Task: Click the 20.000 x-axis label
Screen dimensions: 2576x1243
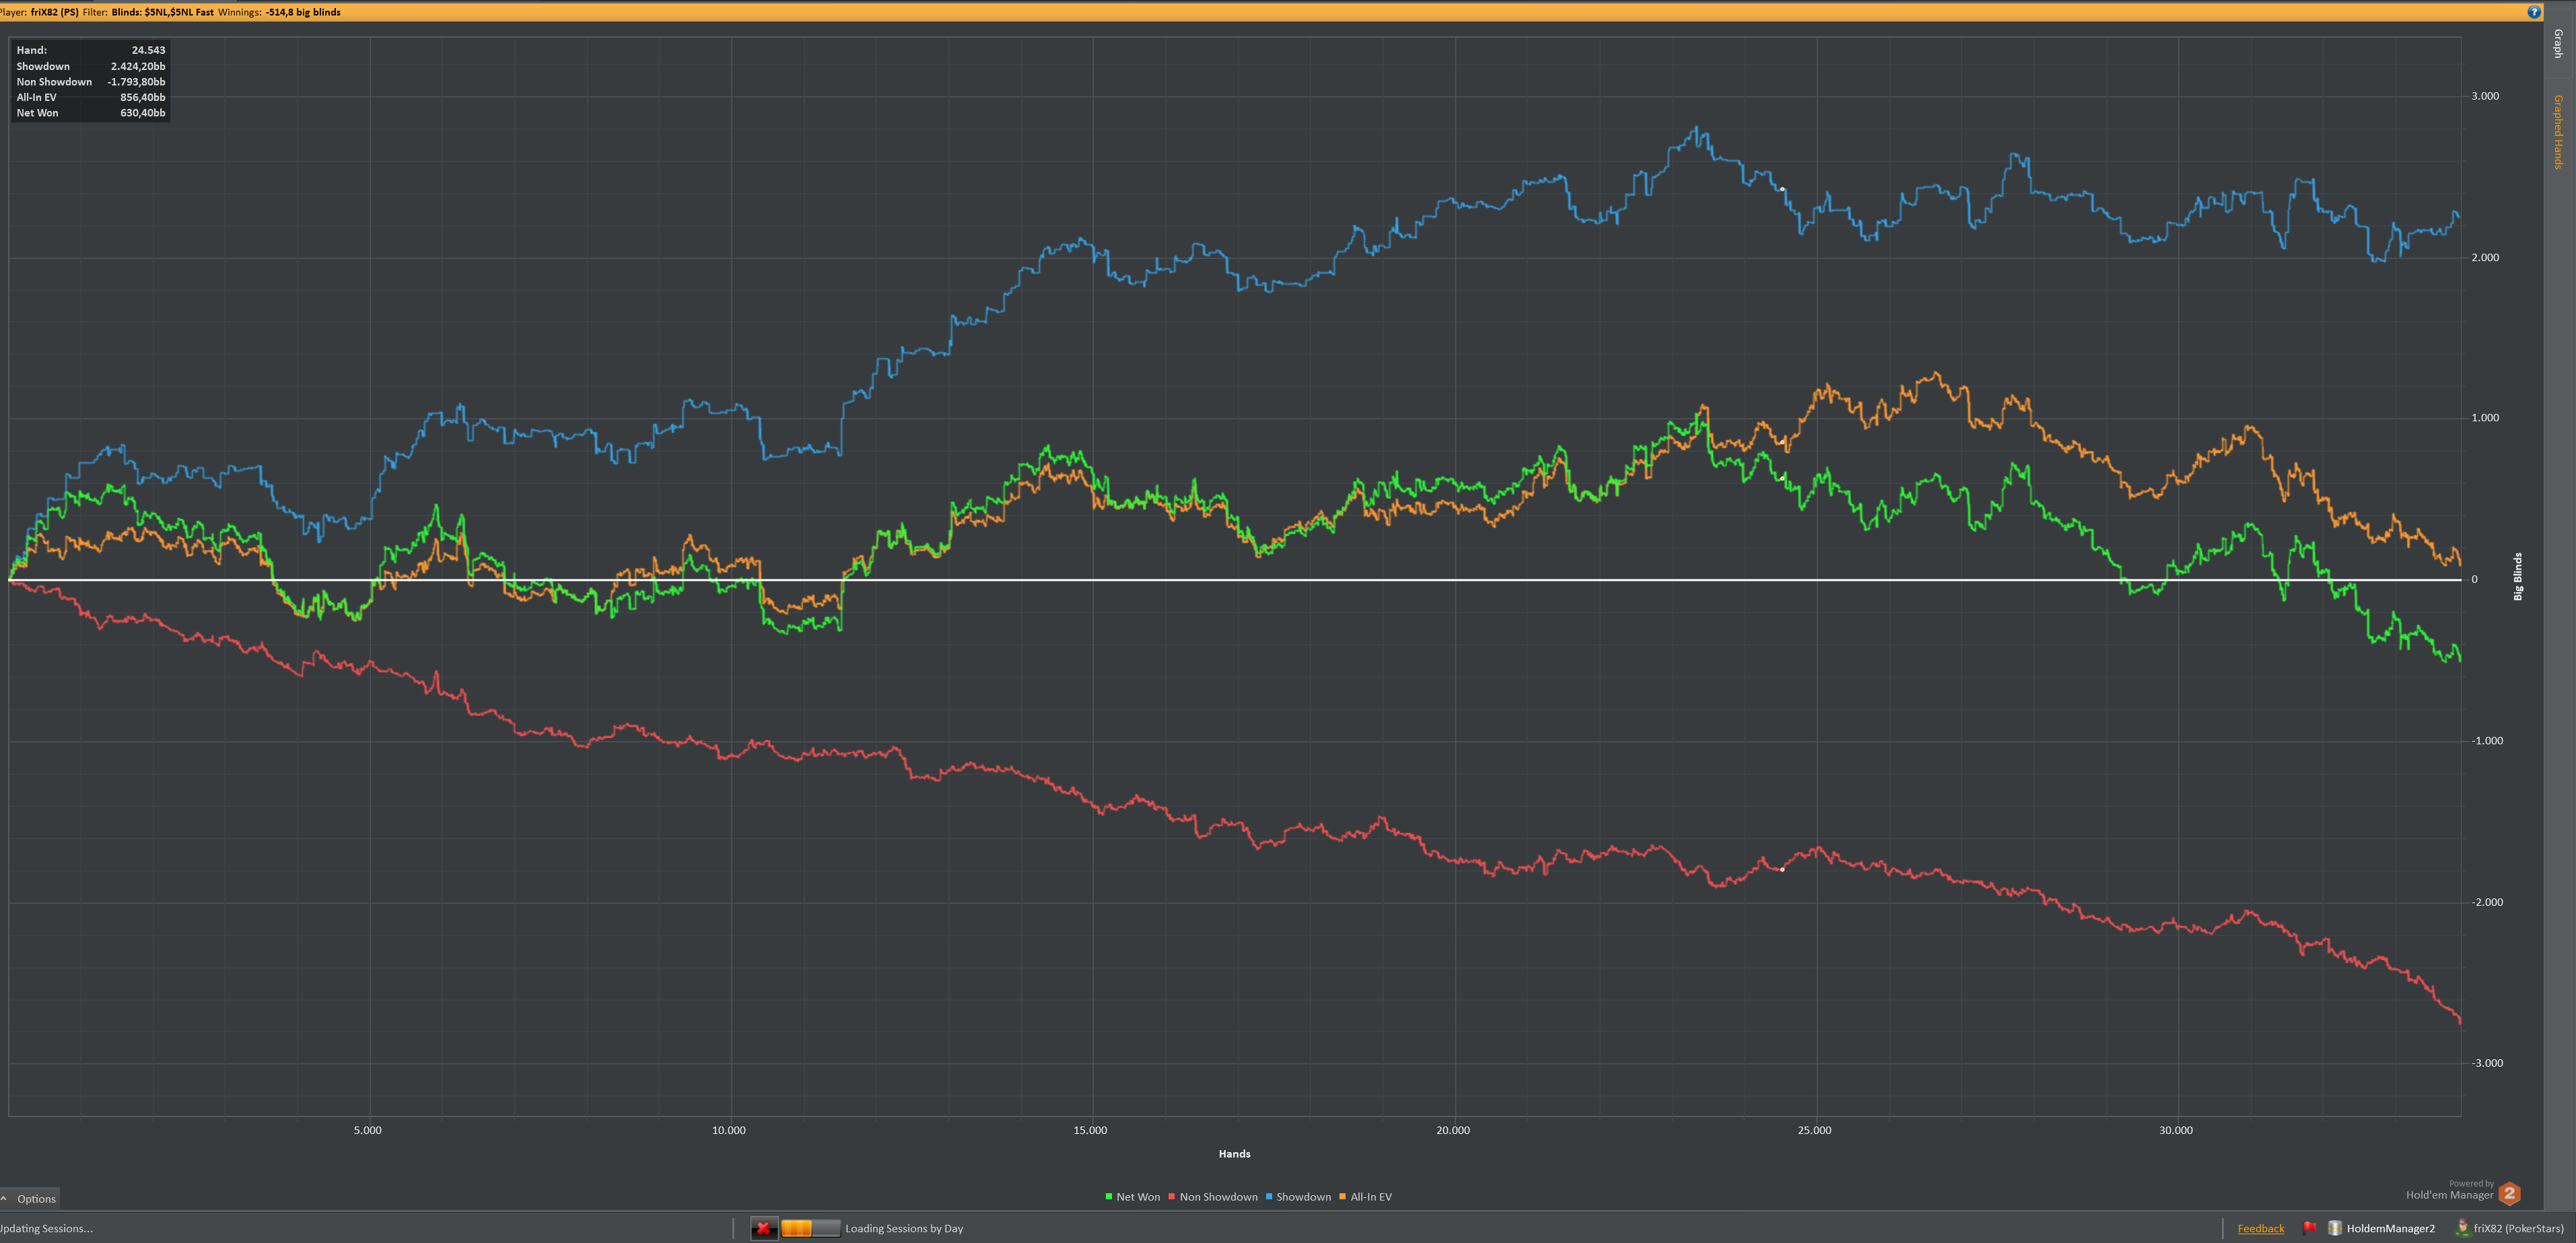Action: pyautogui.click(x=1453, y=1130)
